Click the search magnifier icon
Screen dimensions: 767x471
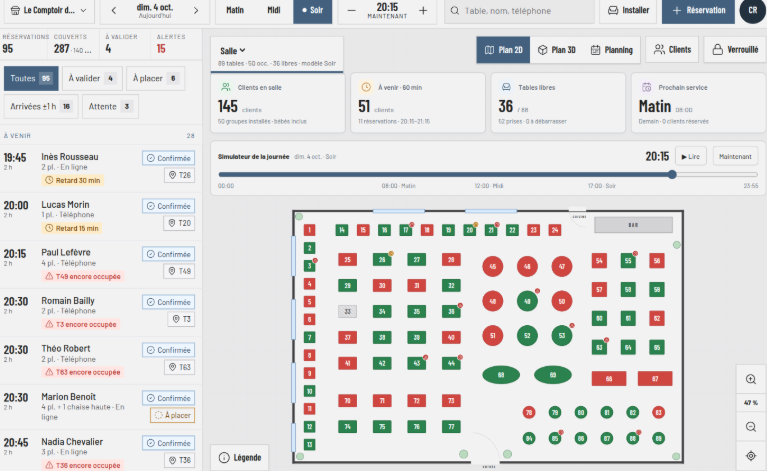tap(455, 11)
